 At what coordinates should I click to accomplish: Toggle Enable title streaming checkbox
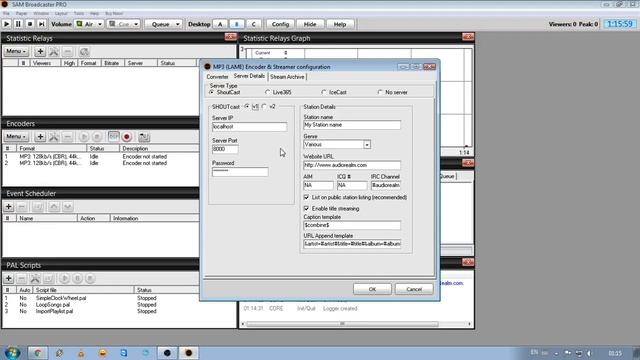(x=307, y=209)
